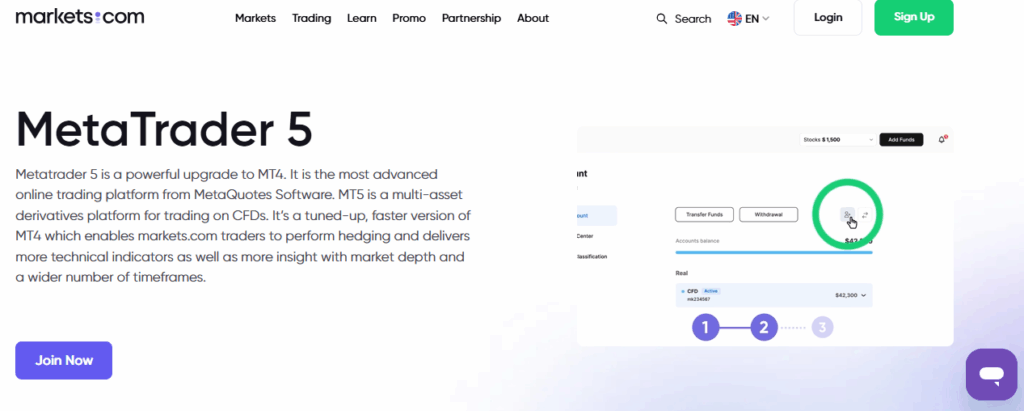The height and width of the screenshot is (411, 1024).
Task: Select step 2 circle indicator
Action: point(764,327)
